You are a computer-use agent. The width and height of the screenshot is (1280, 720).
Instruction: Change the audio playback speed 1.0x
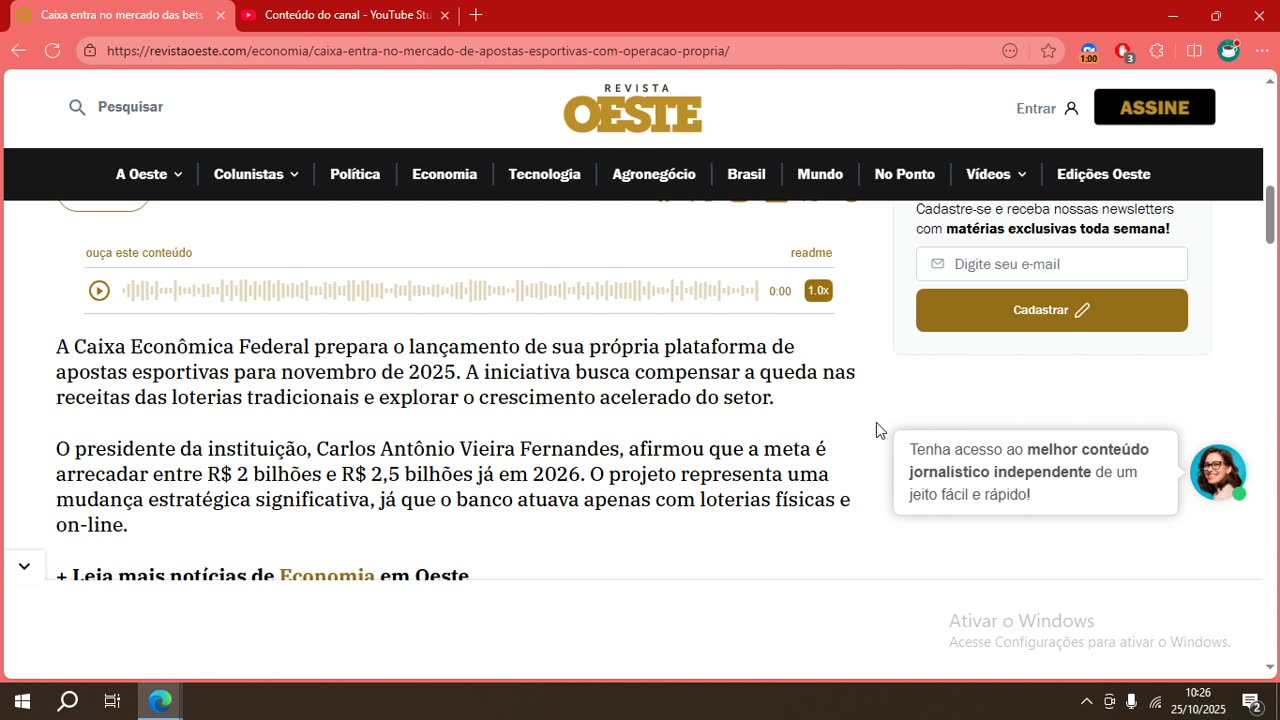click(x=818, y=291)
